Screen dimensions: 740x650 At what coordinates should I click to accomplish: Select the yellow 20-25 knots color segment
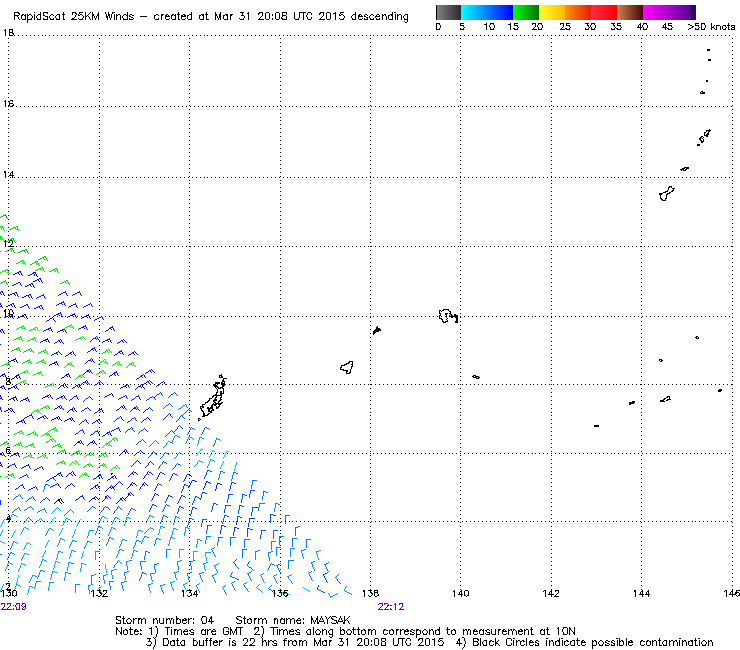click(552, 12)
